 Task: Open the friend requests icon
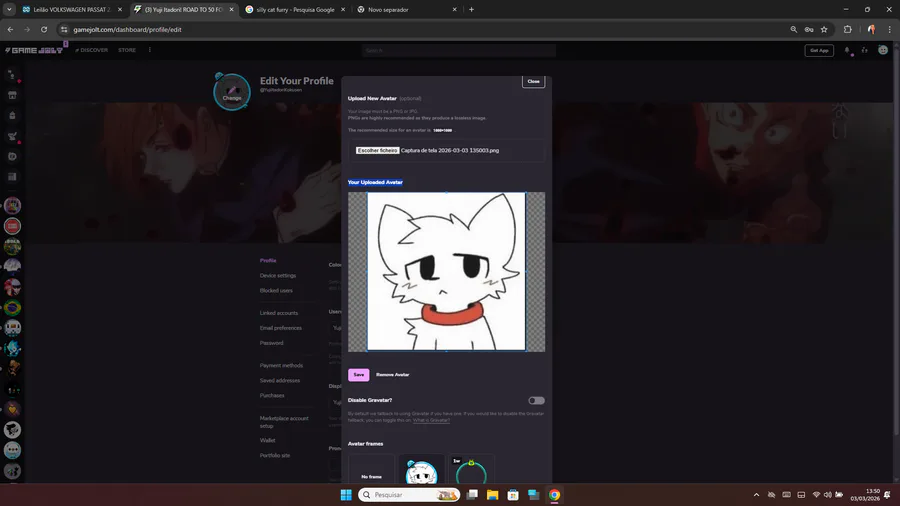pos(864,50)
